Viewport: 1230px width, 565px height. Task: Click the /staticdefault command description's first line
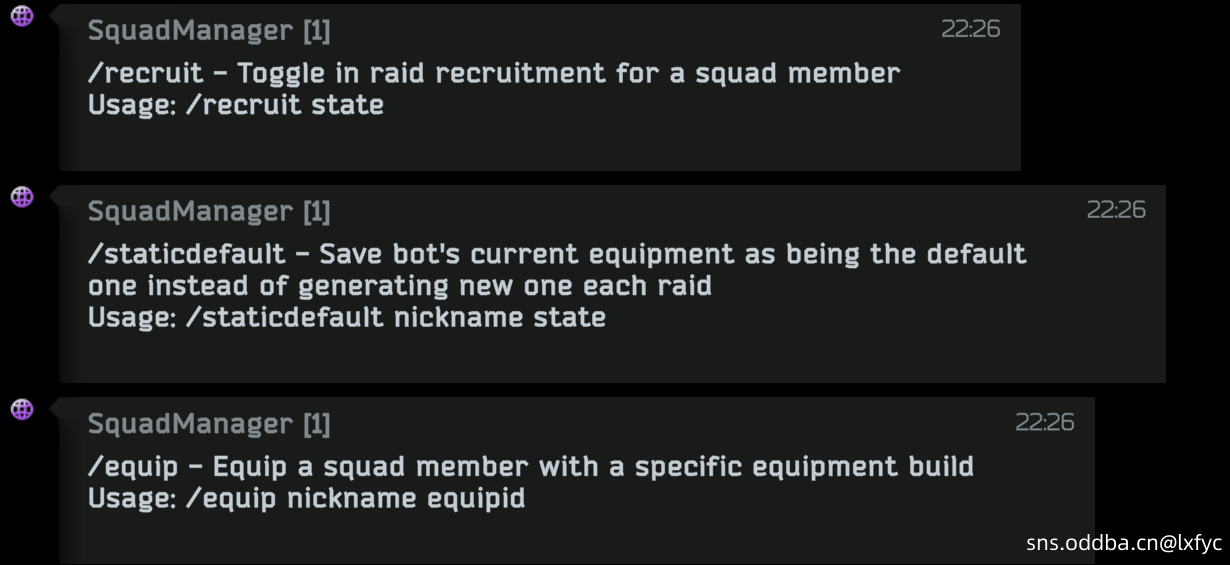557,254
